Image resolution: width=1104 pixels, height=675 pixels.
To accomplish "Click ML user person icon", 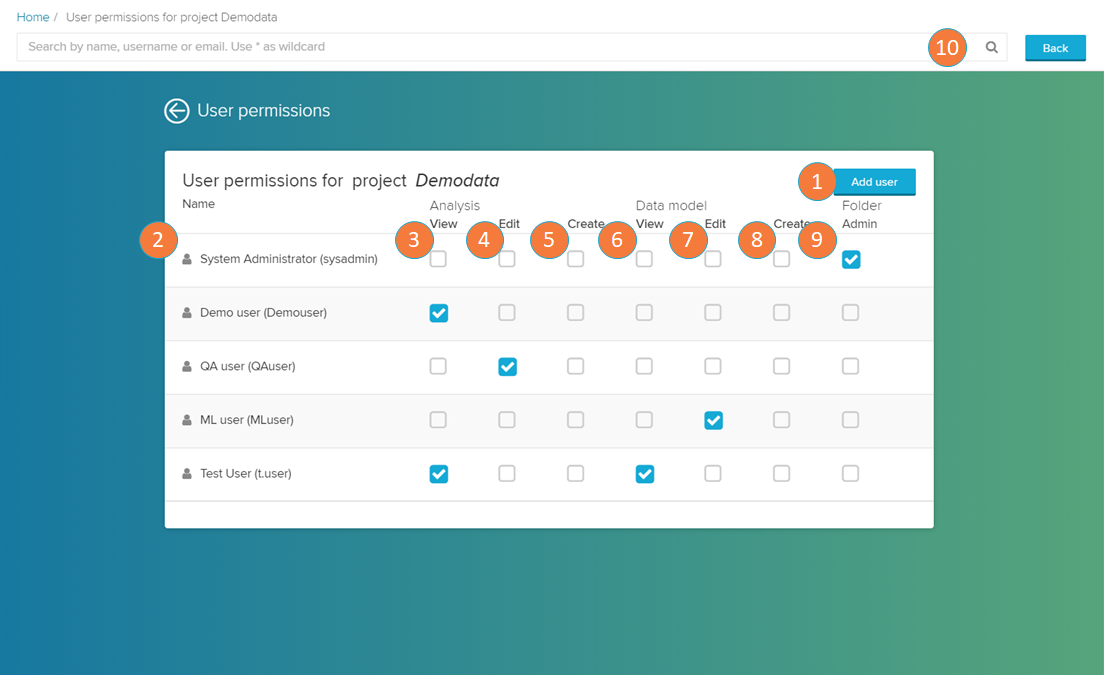I will coord(187,421).
